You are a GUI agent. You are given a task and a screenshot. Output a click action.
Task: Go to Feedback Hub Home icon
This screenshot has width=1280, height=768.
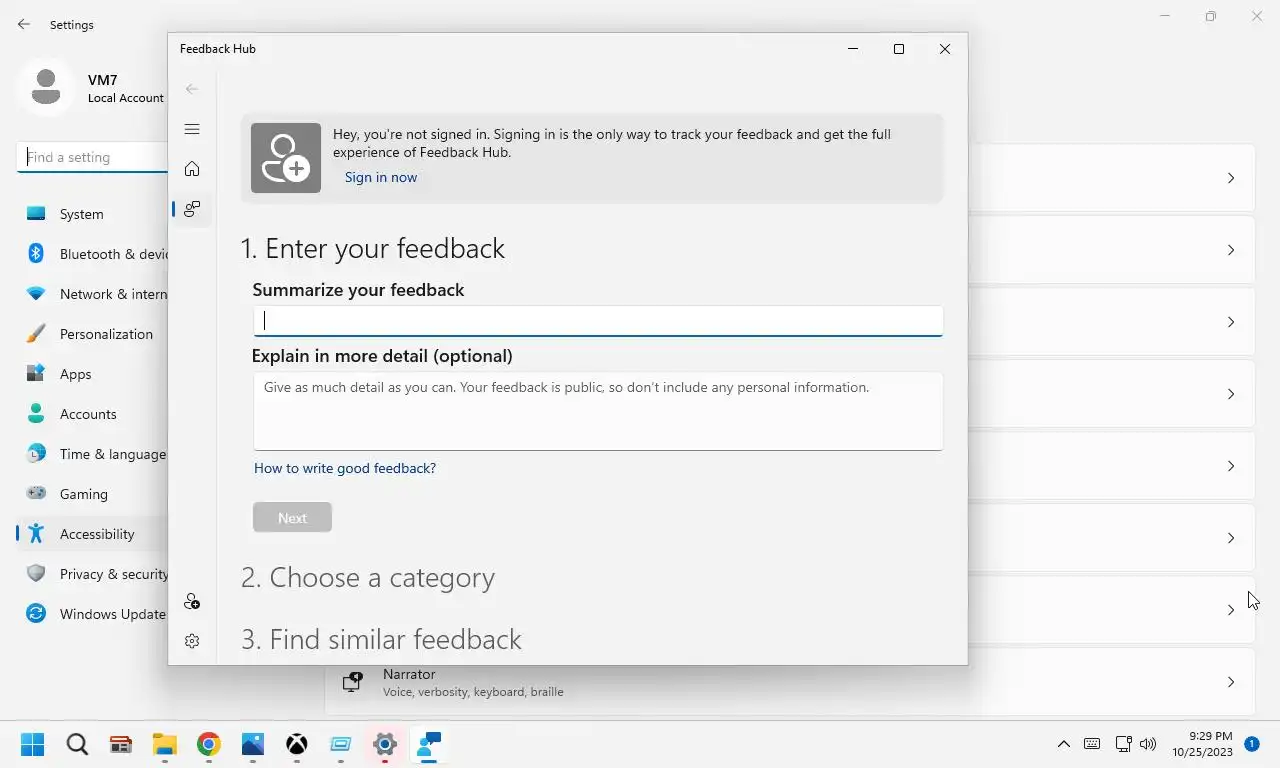[192, 169]
